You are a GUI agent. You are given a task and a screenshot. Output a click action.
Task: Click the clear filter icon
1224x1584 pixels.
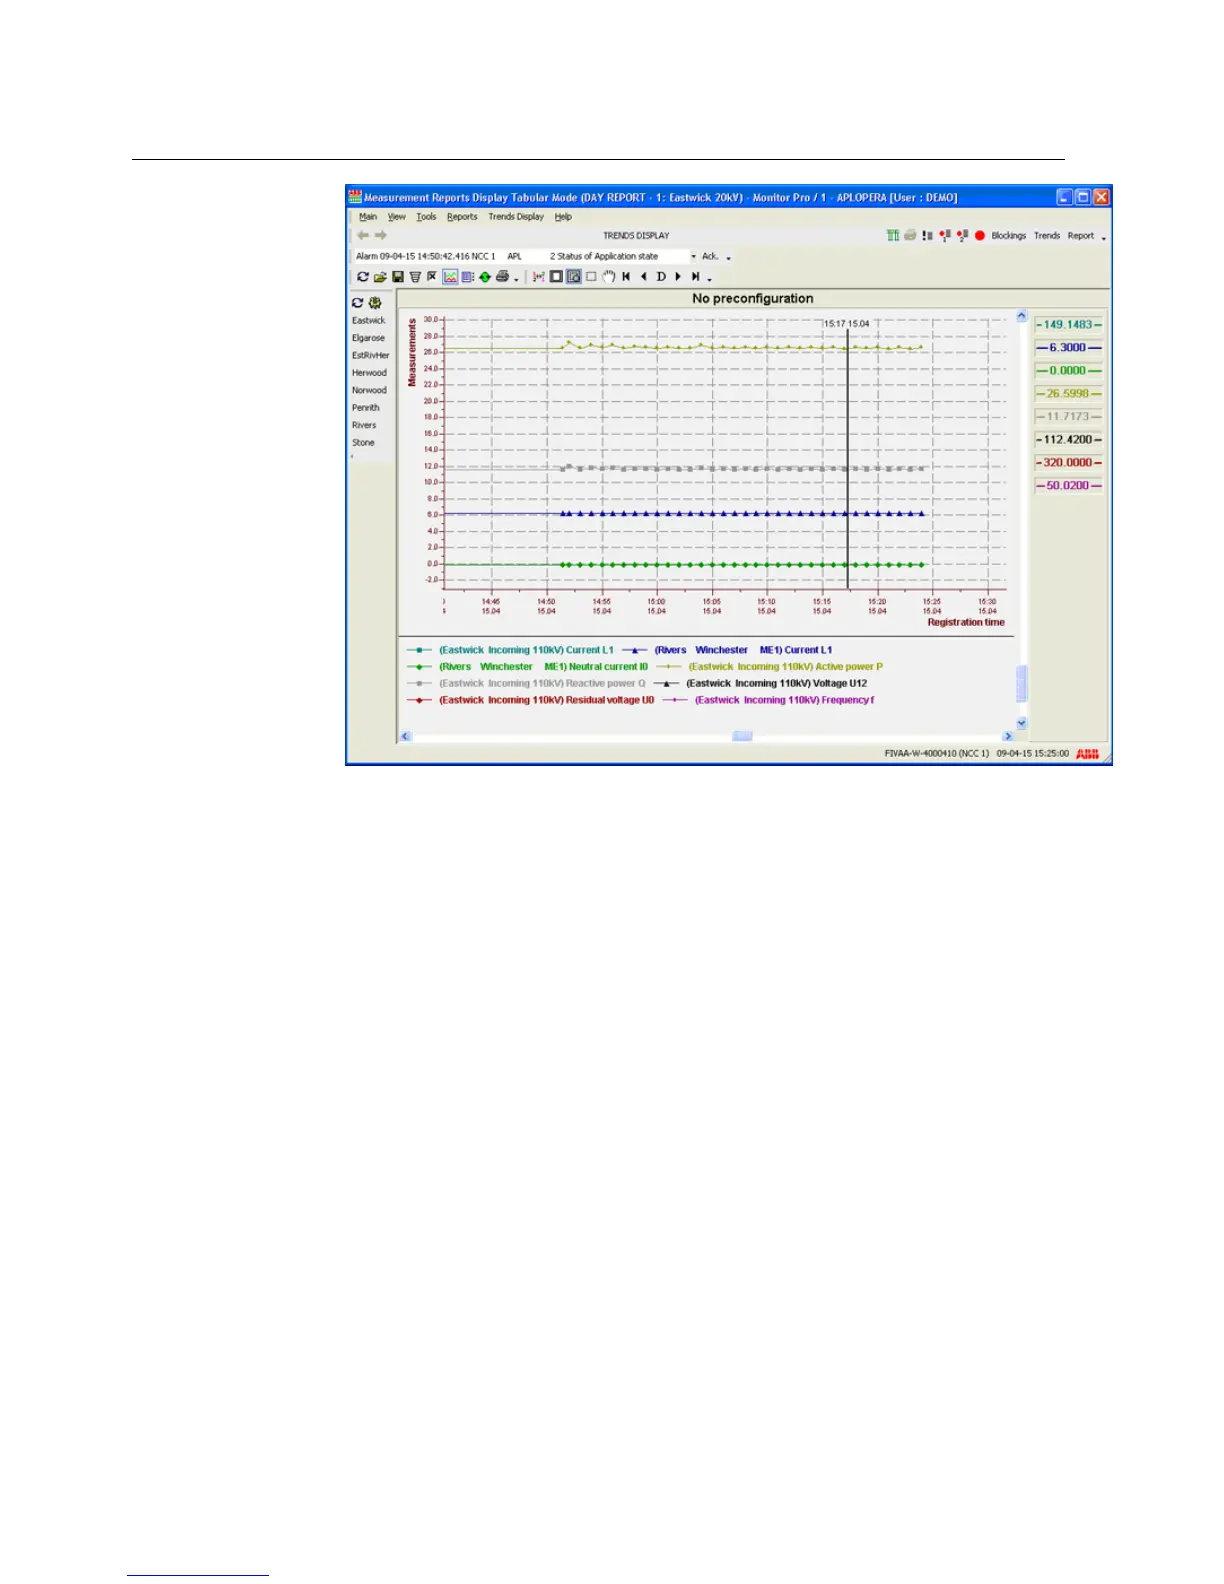pos(432,276)
